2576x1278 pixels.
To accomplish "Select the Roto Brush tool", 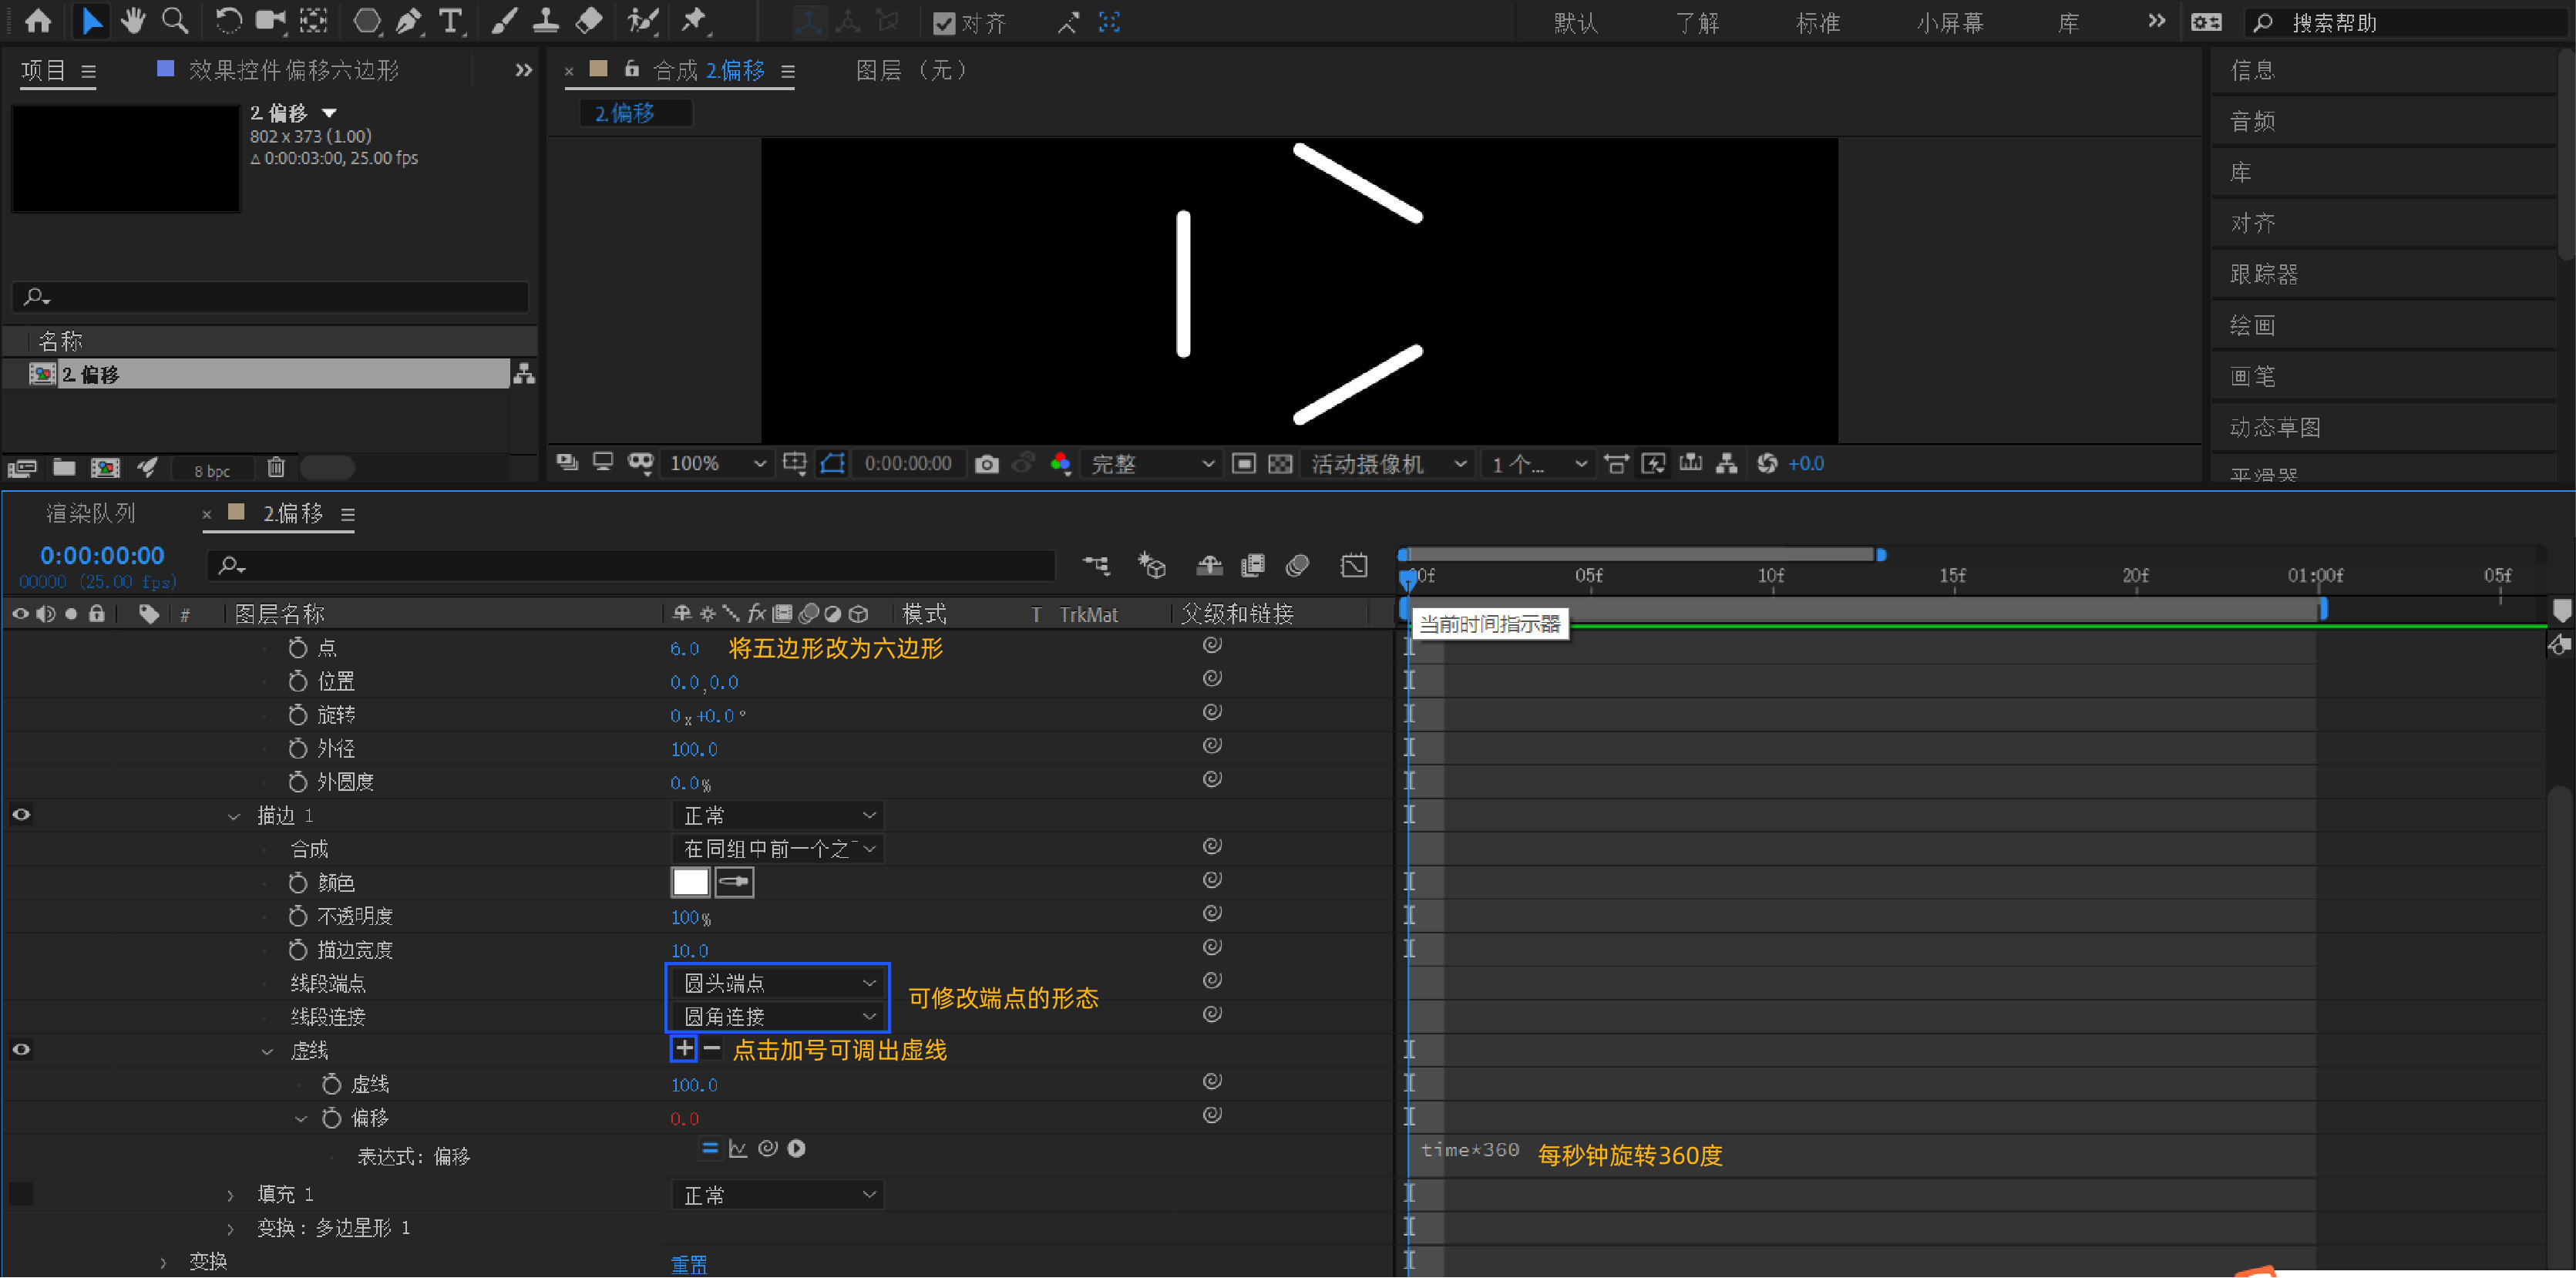I will (642, 21).
